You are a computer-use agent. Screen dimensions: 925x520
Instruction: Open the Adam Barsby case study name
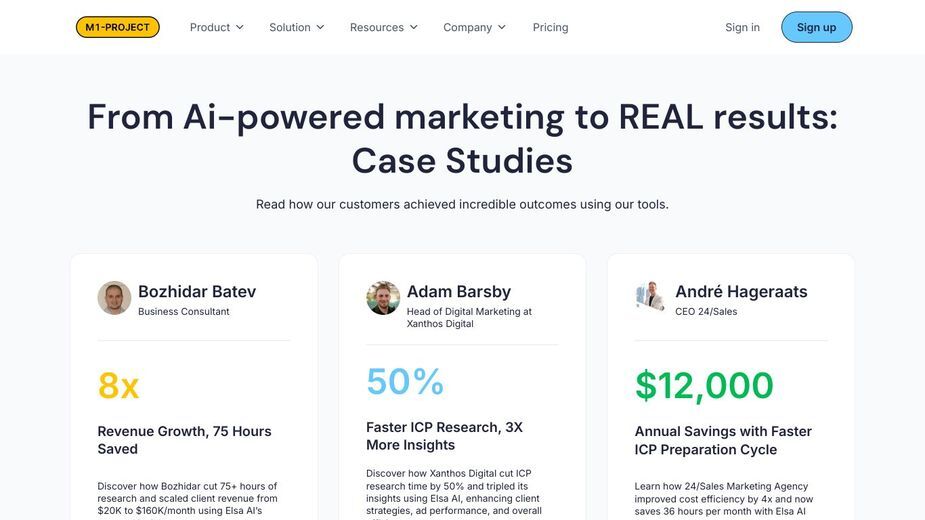pos(459,292)
